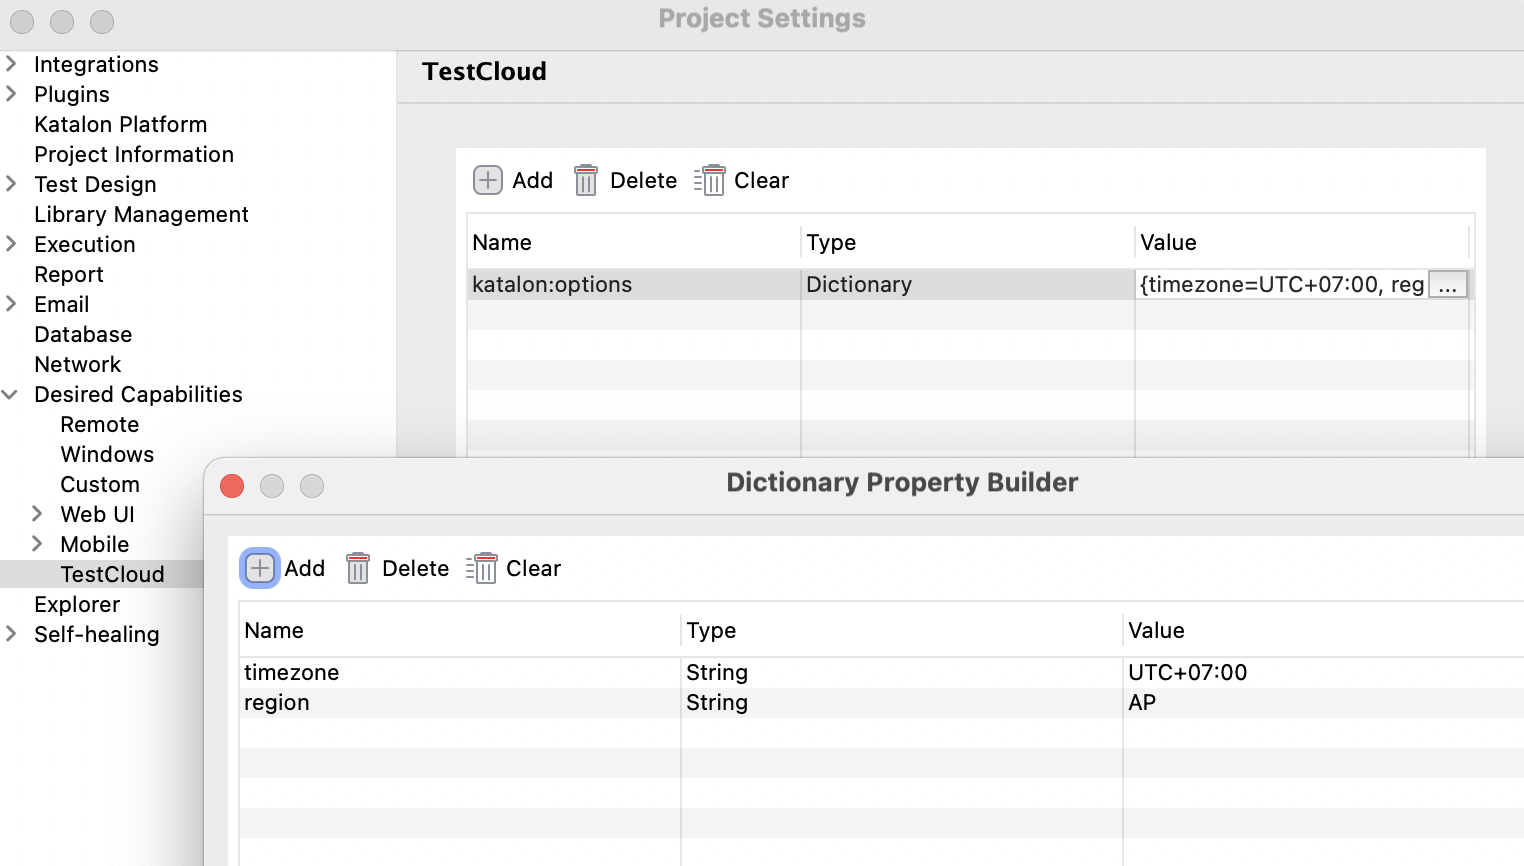
Task: Click Name column header in TestCloud table
Action: (634, 242)
